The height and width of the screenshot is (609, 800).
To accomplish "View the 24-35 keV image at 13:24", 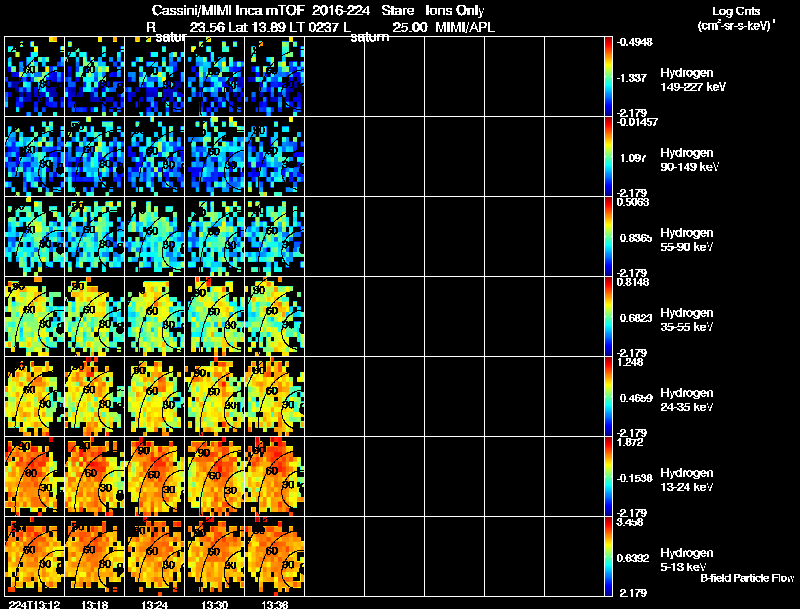I will 155,397.
